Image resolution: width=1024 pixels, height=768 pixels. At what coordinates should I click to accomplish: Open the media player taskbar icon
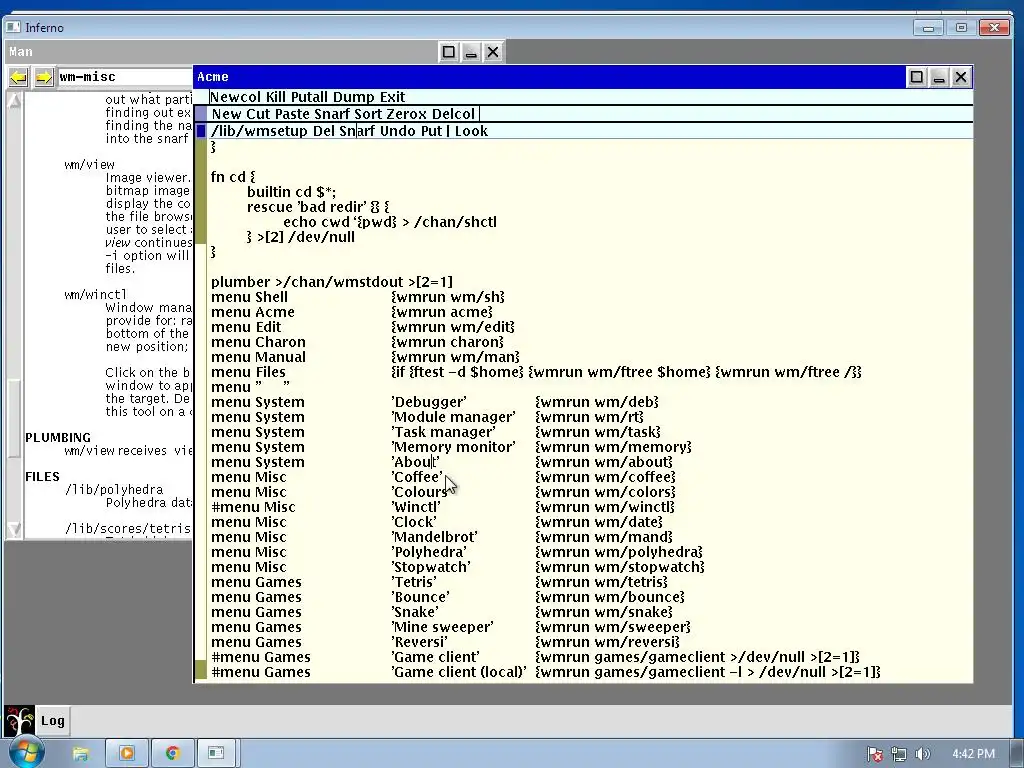127,754
